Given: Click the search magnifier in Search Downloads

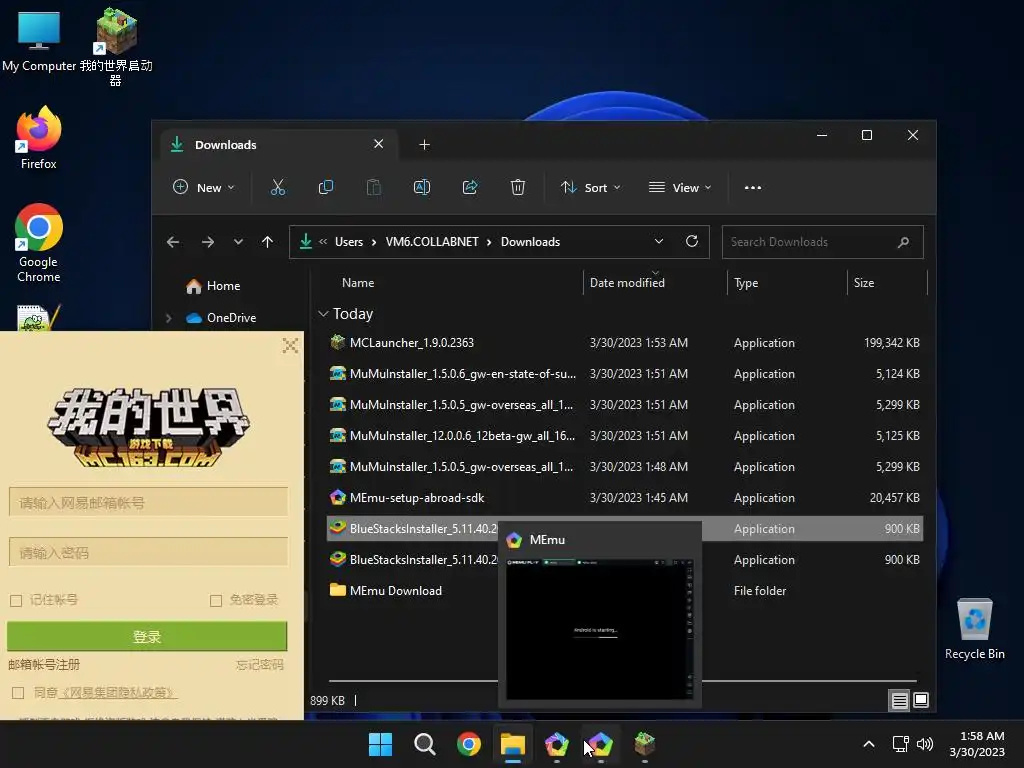Looking at the screenshot, I should (903, 242).
